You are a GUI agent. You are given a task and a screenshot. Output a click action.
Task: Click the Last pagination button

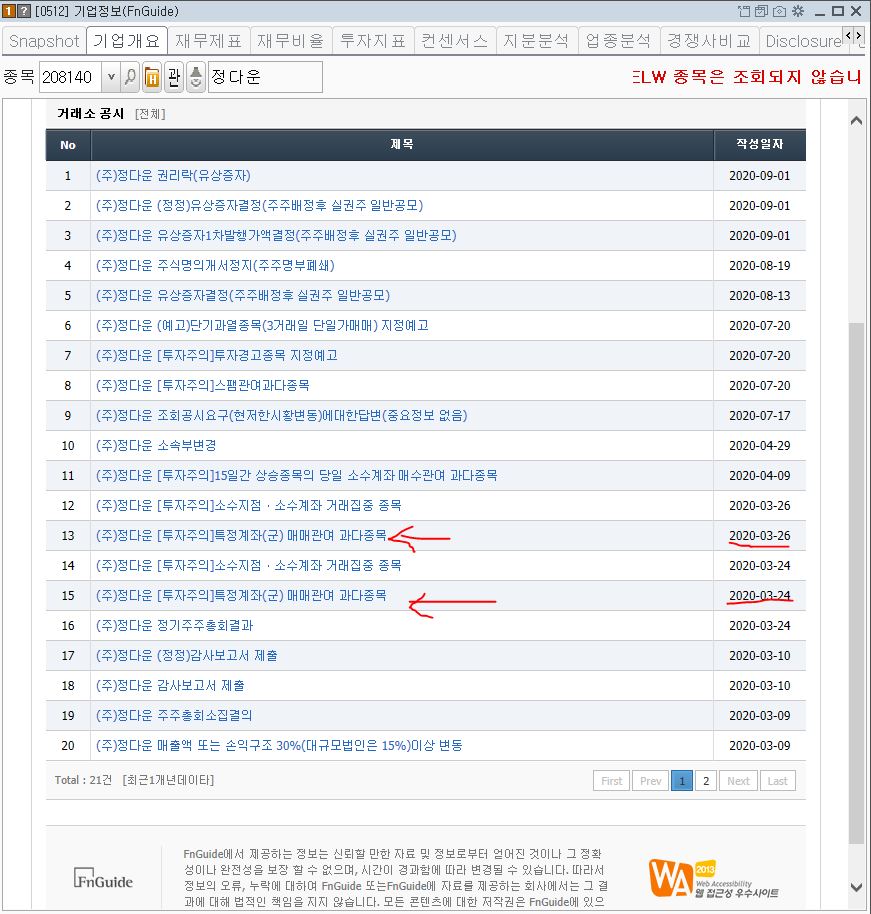[778, 781]
